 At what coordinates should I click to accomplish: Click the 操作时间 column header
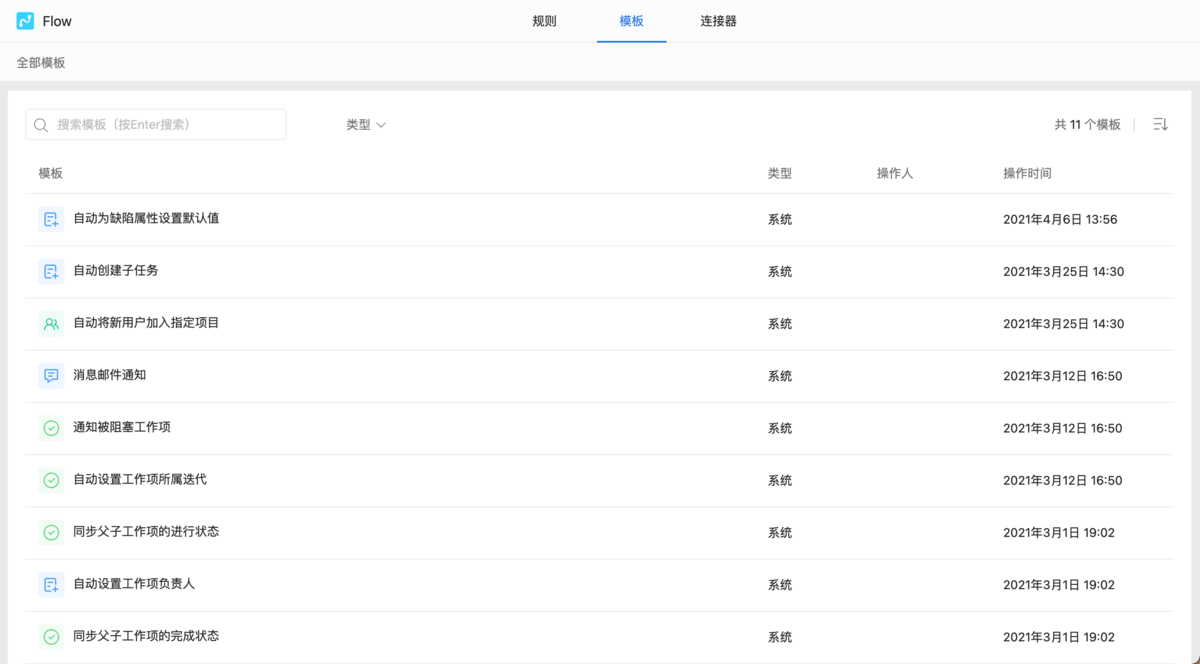1027,173
